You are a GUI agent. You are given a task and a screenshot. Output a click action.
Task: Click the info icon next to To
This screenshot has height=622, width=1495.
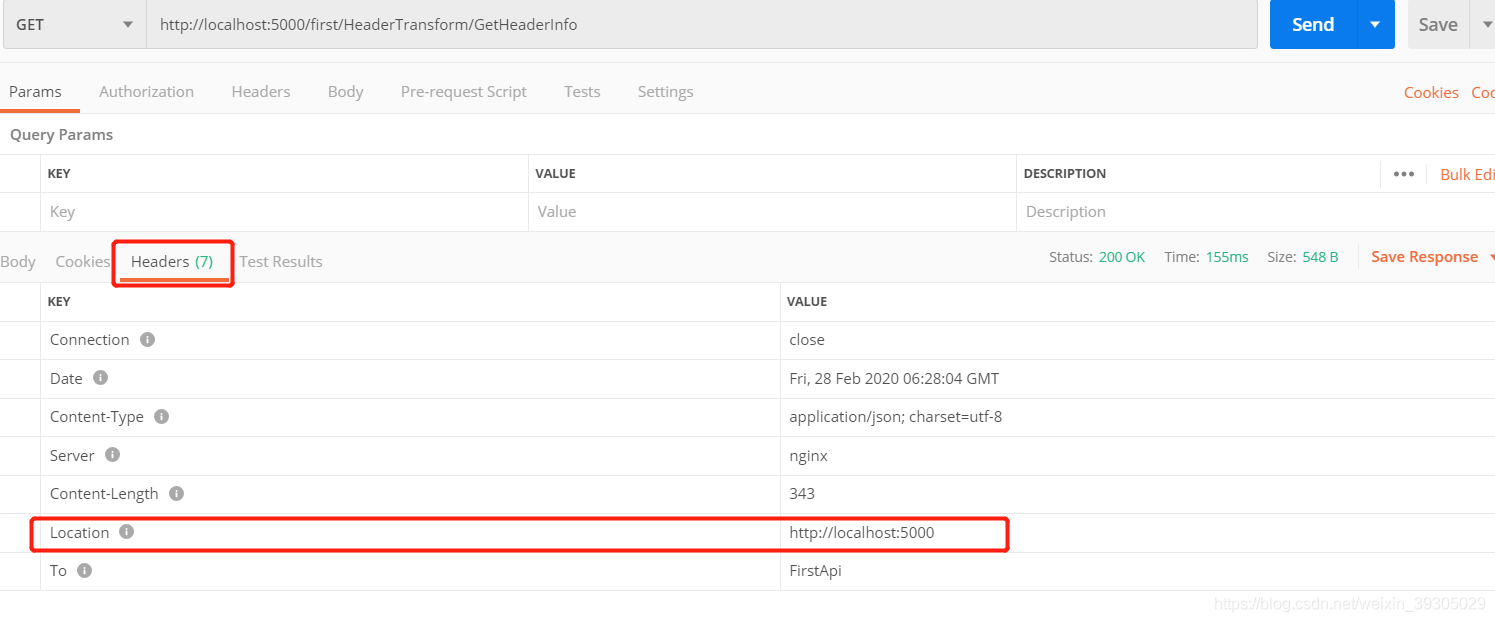[84, 571]
